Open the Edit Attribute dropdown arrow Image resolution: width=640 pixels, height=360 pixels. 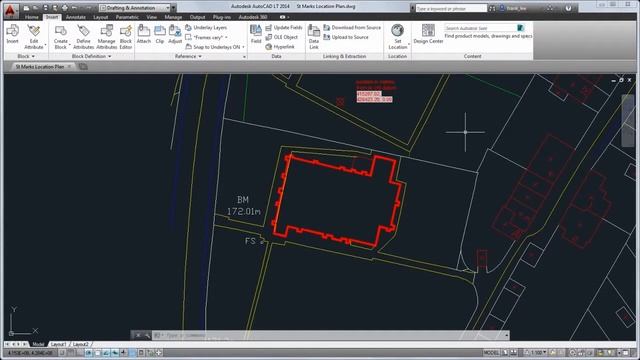(x=45, y=45)
